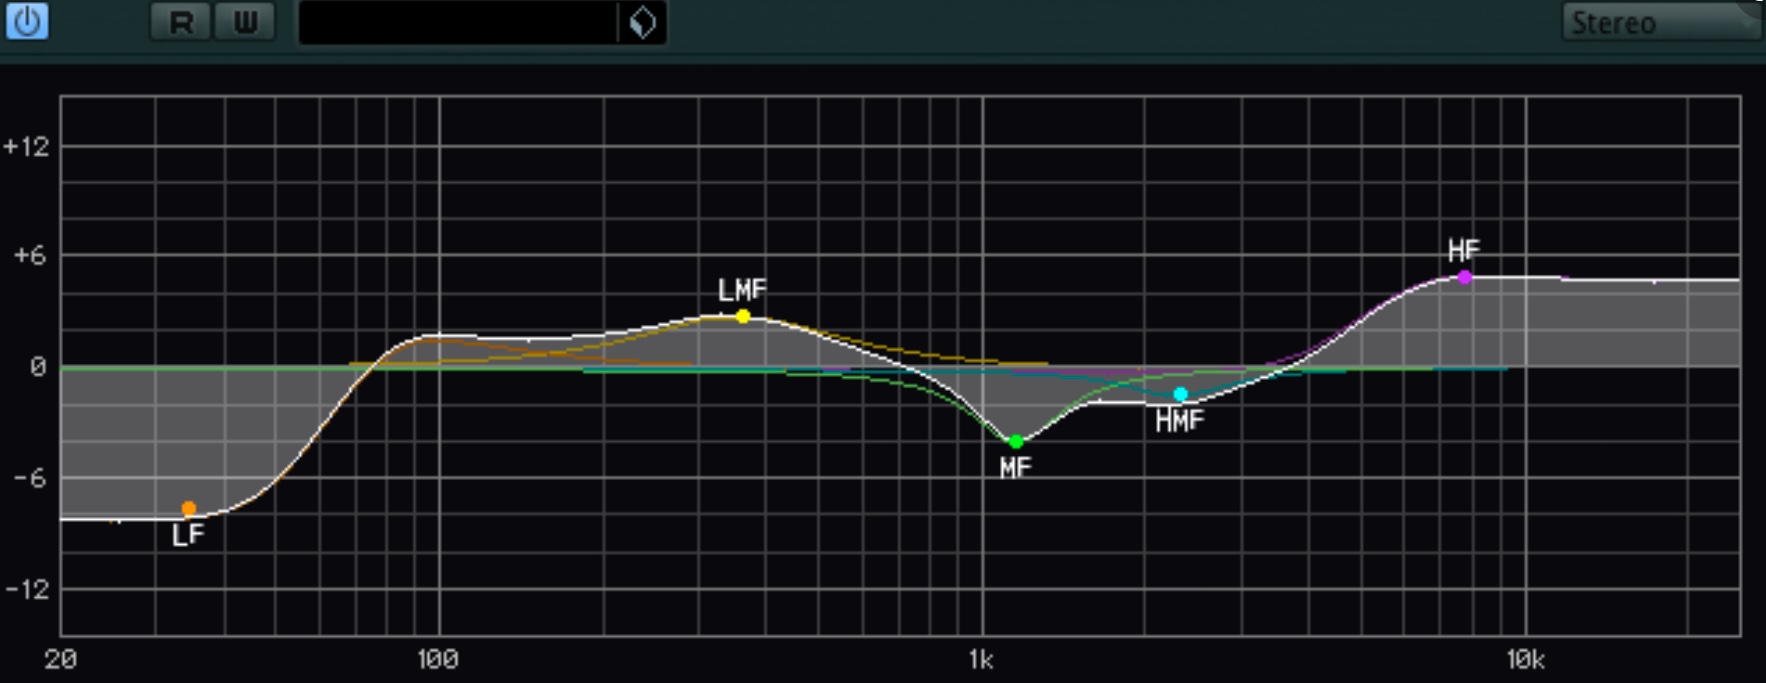The image size is (1766, 683).
Task: Enable Read automation with R button
Action: pyautogui.click(x=180, y=22)
